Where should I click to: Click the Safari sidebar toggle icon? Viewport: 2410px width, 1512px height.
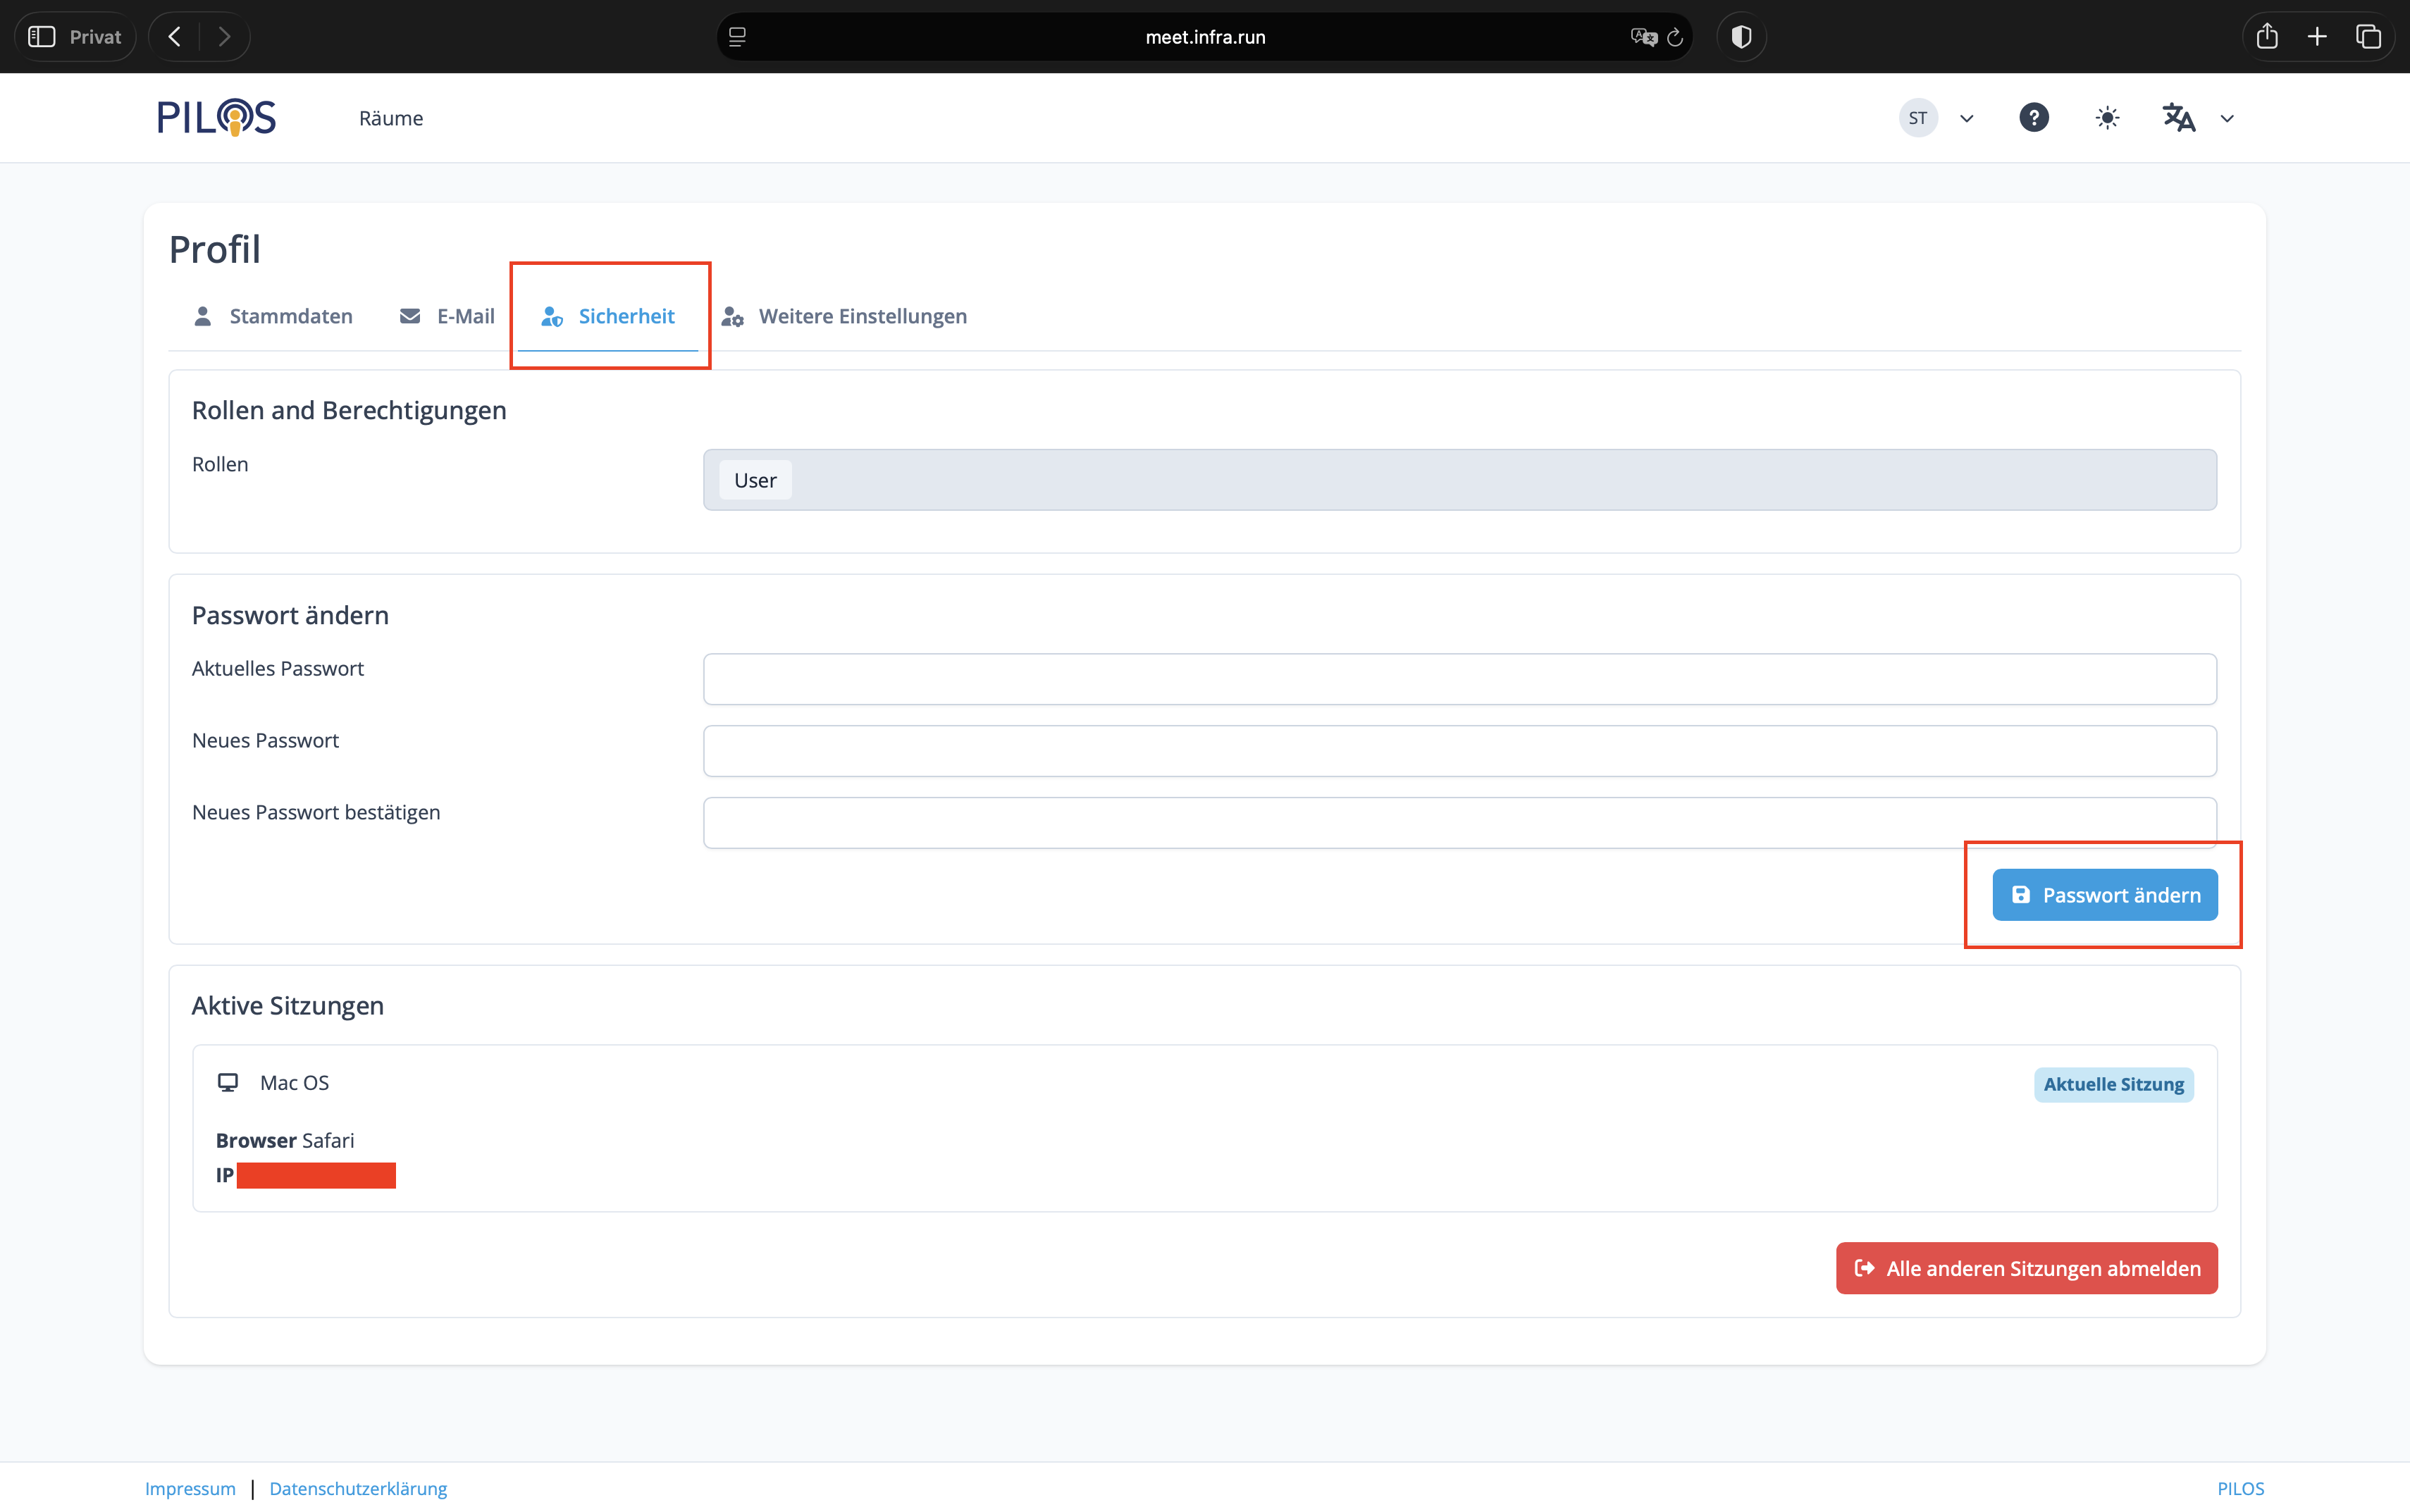[x=42, y=37]
